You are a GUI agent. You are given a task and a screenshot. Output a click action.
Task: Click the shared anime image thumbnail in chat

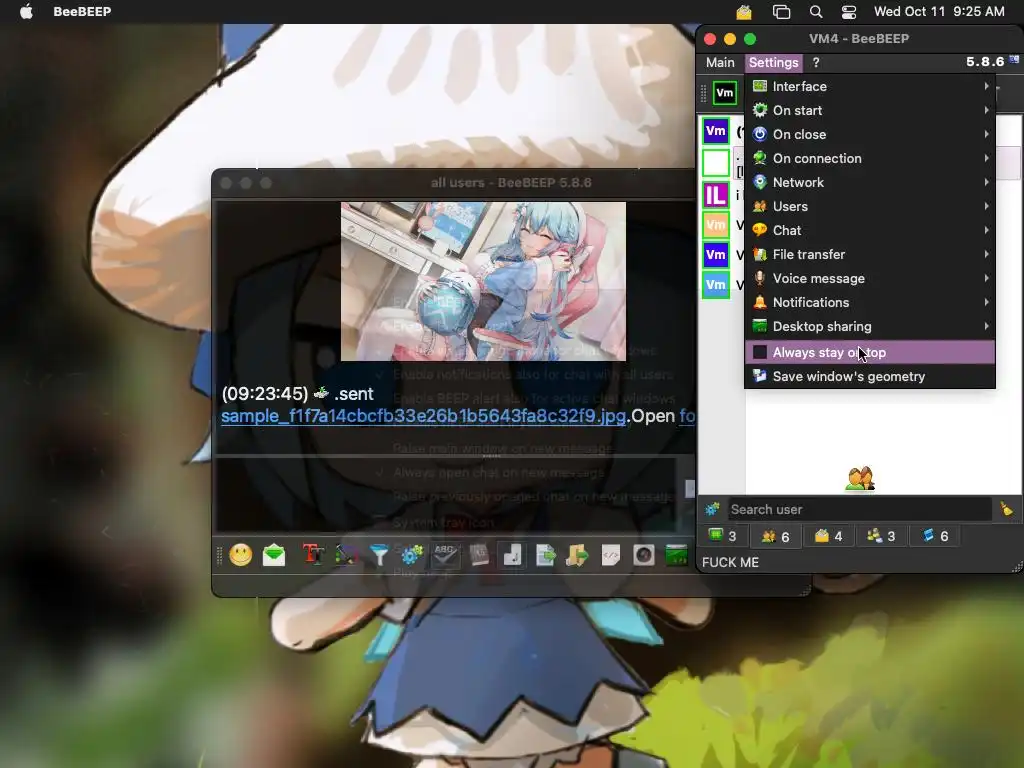click(483, 281)
